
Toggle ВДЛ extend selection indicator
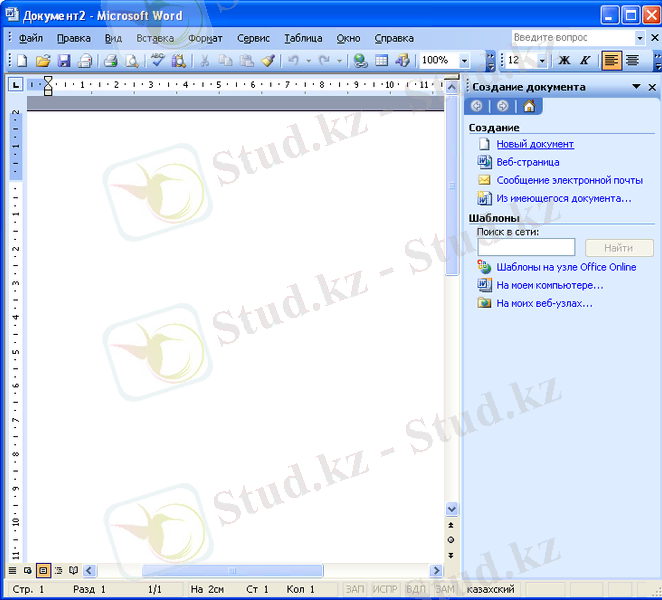(416, 589)
